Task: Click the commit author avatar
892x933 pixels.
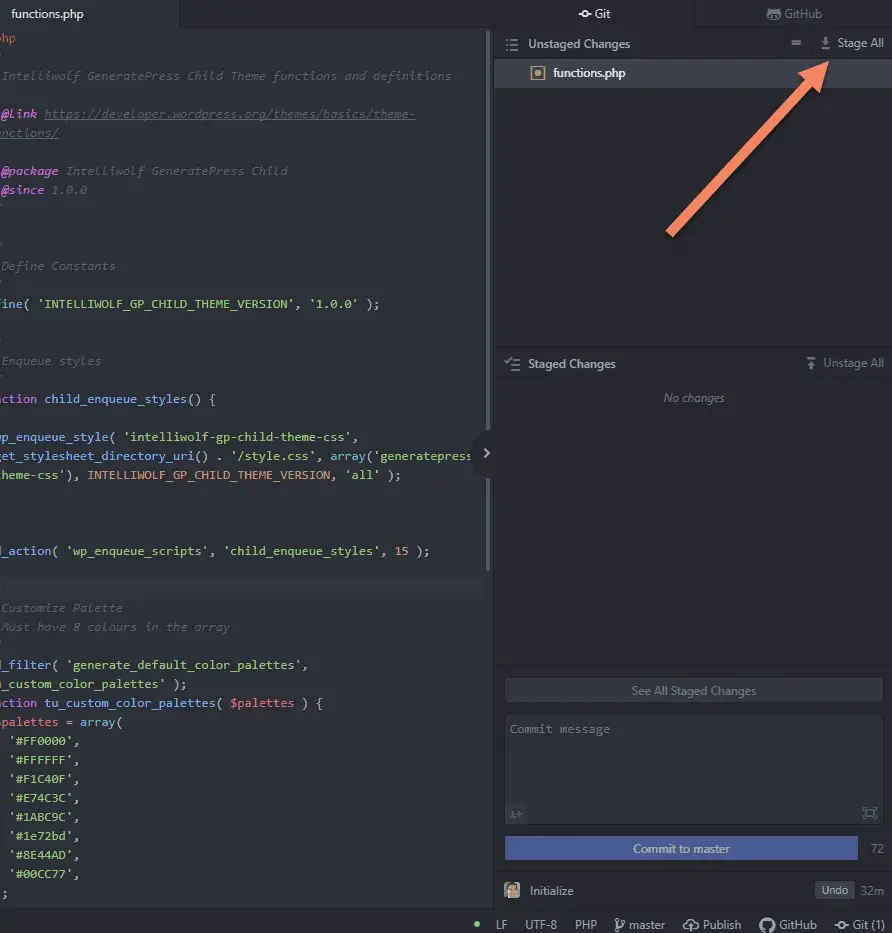Action: pos(512,890)
